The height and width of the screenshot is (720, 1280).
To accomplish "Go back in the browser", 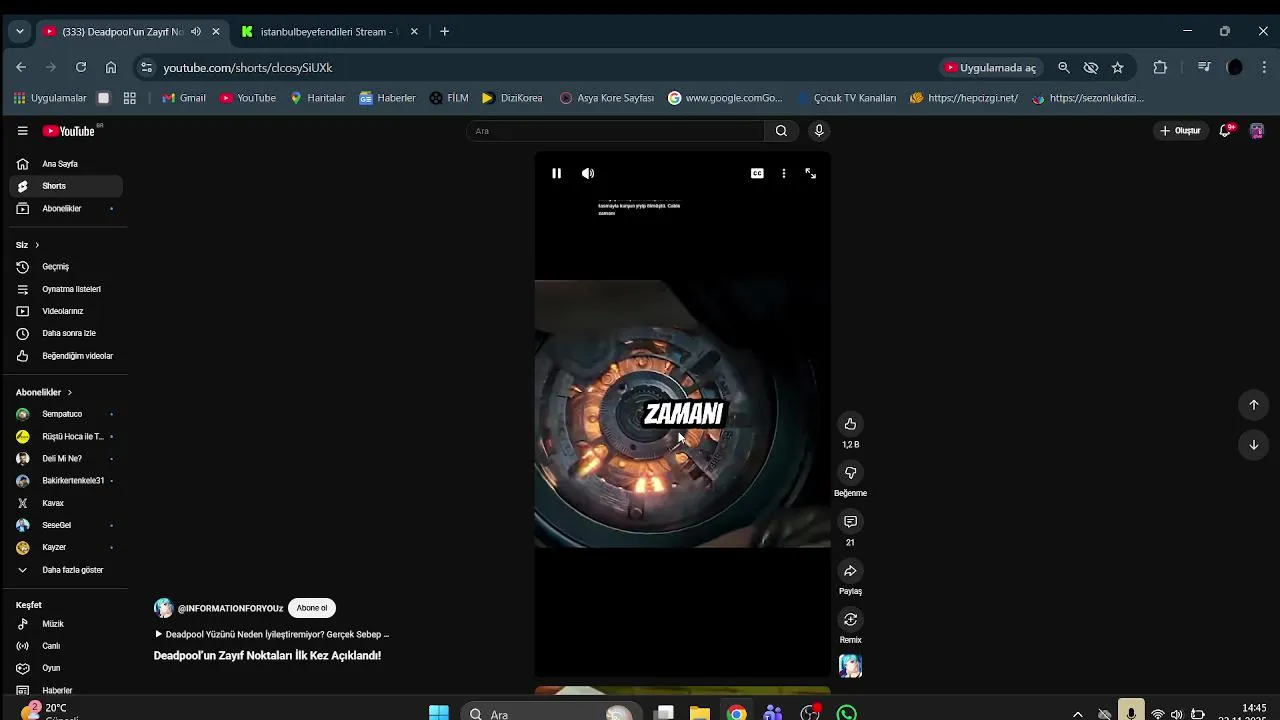I will 21,67.
